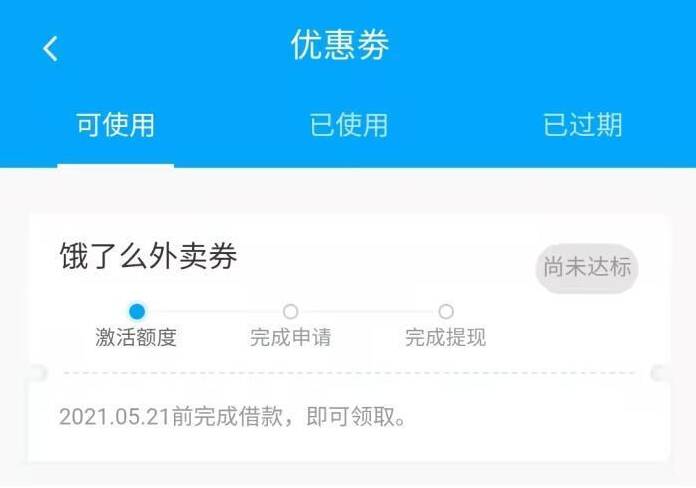Tap the right notch of the coupon card

point(660,373)
